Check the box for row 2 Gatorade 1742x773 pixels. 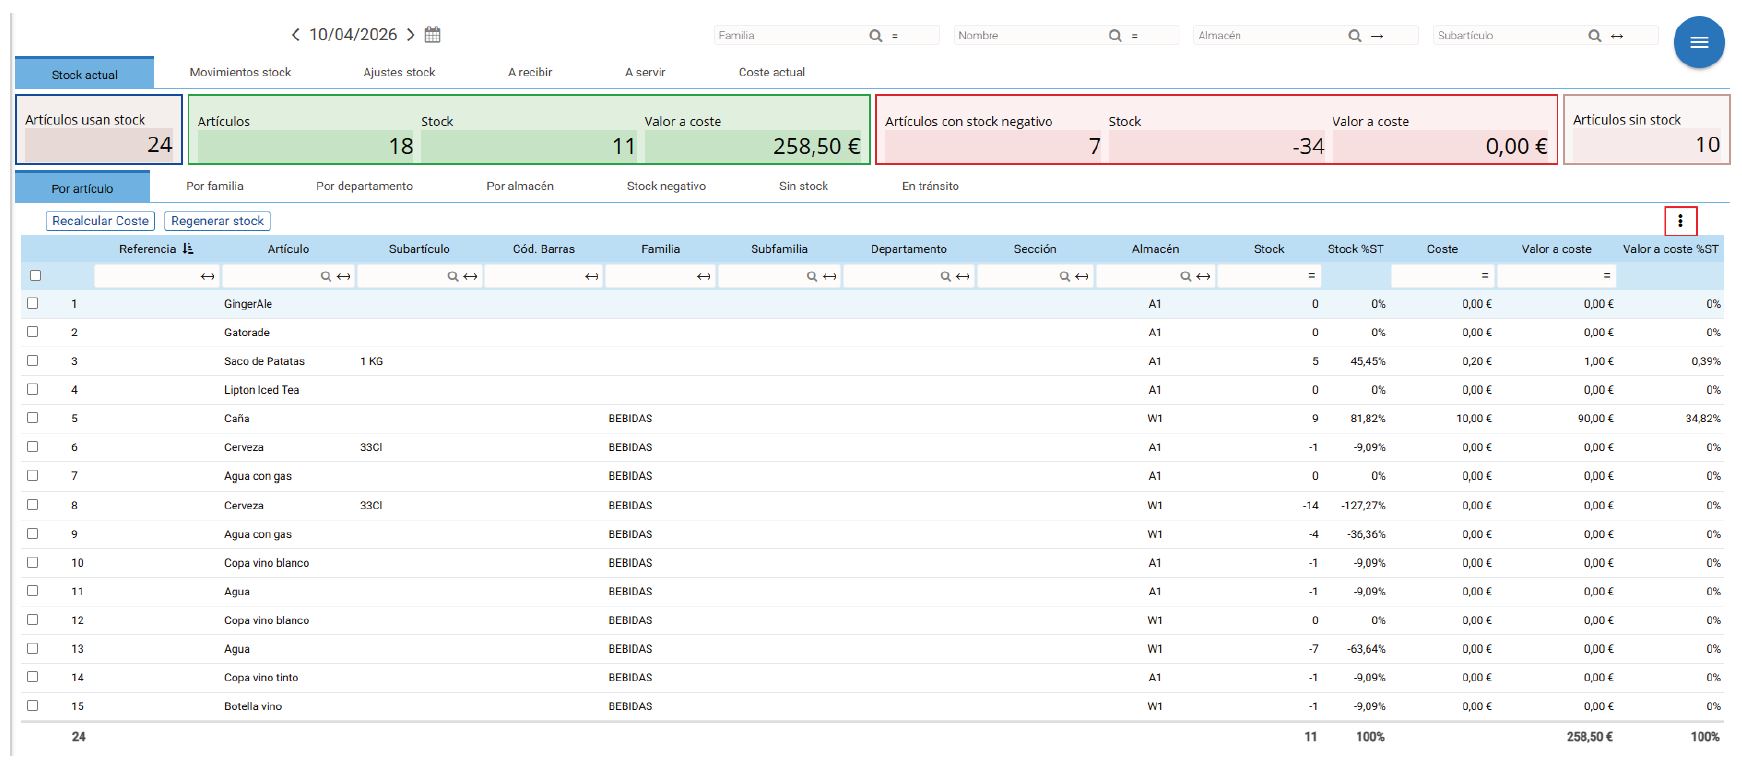[33, 332]
